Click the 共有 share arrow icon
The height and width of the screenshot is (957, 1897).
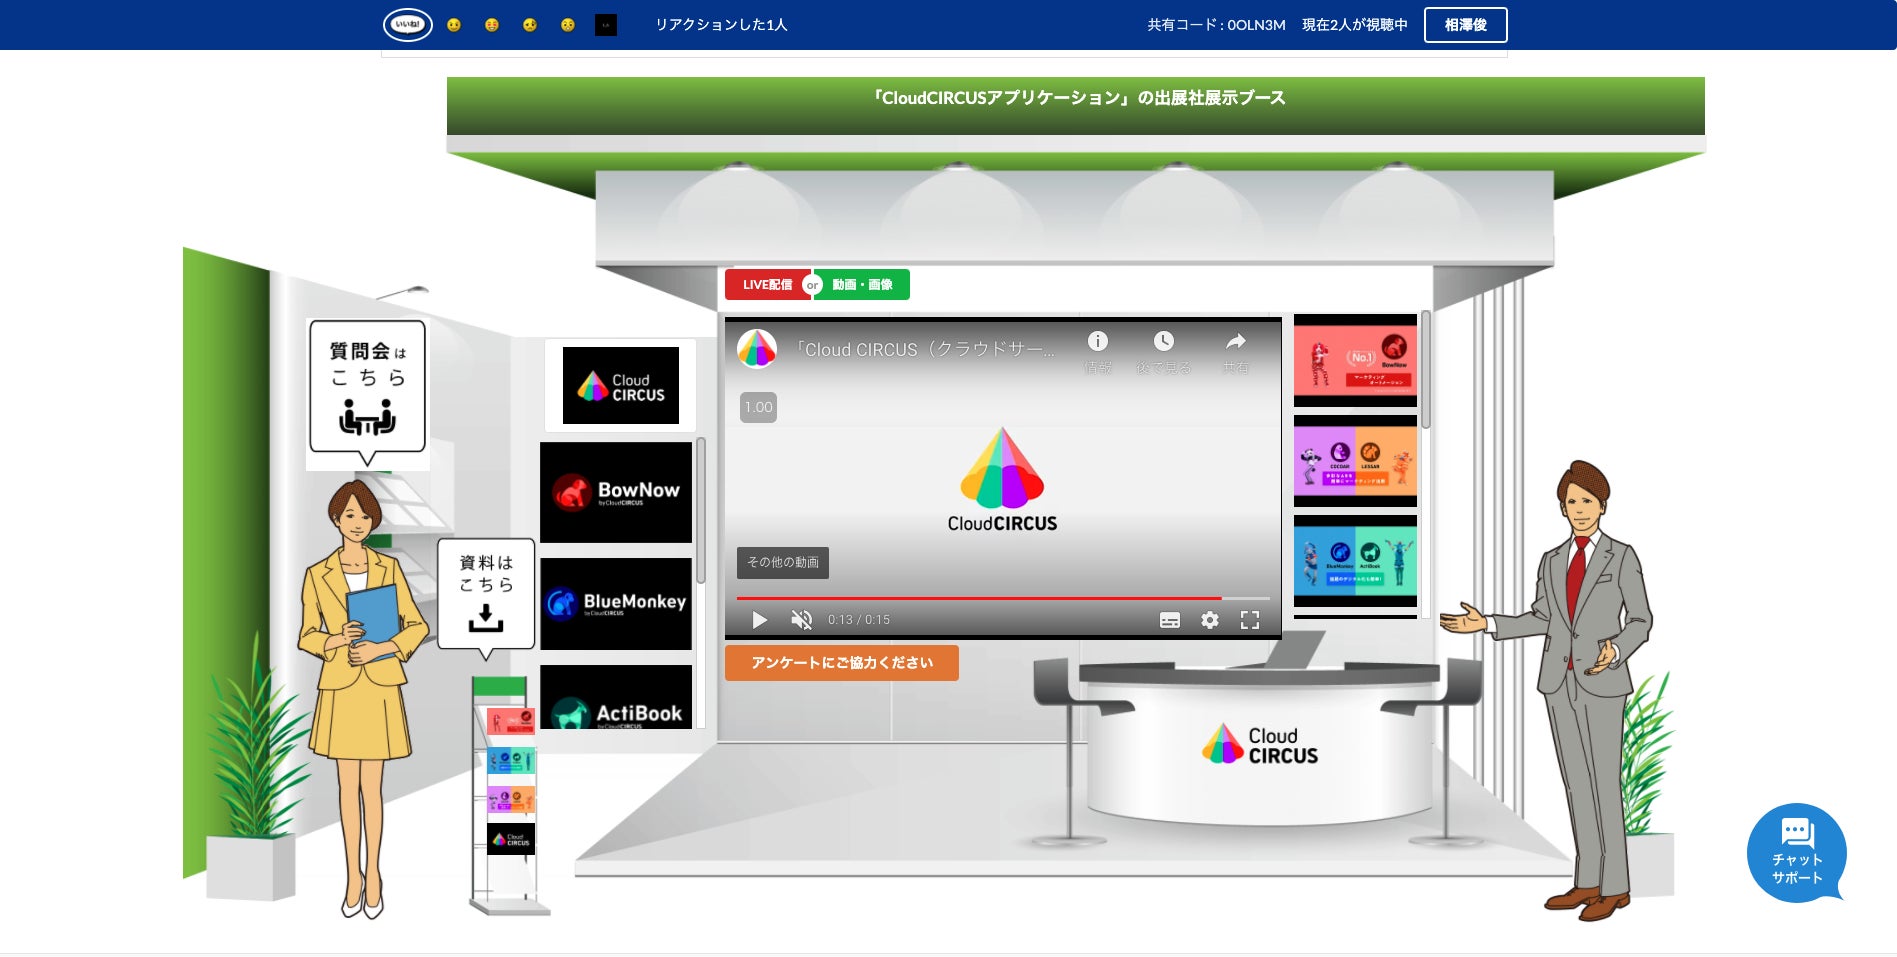click(1236, 342)
